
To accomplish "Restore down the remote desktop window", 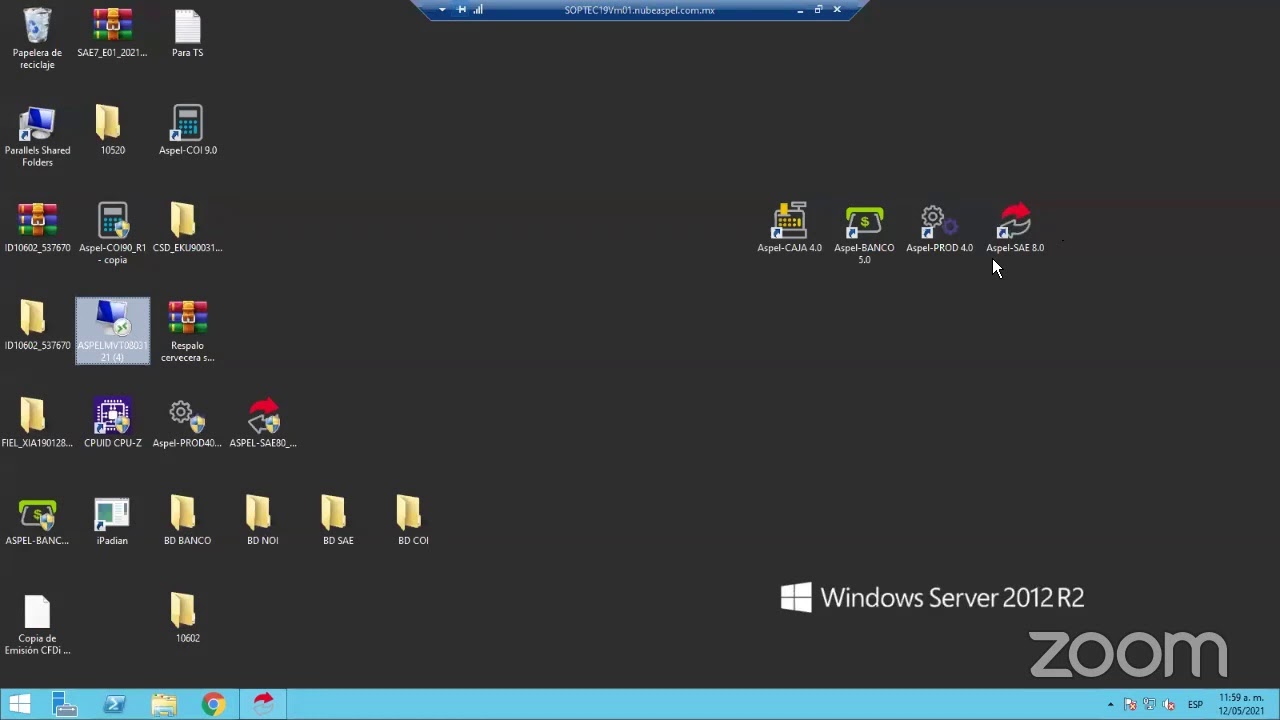I will pos(818,10).
